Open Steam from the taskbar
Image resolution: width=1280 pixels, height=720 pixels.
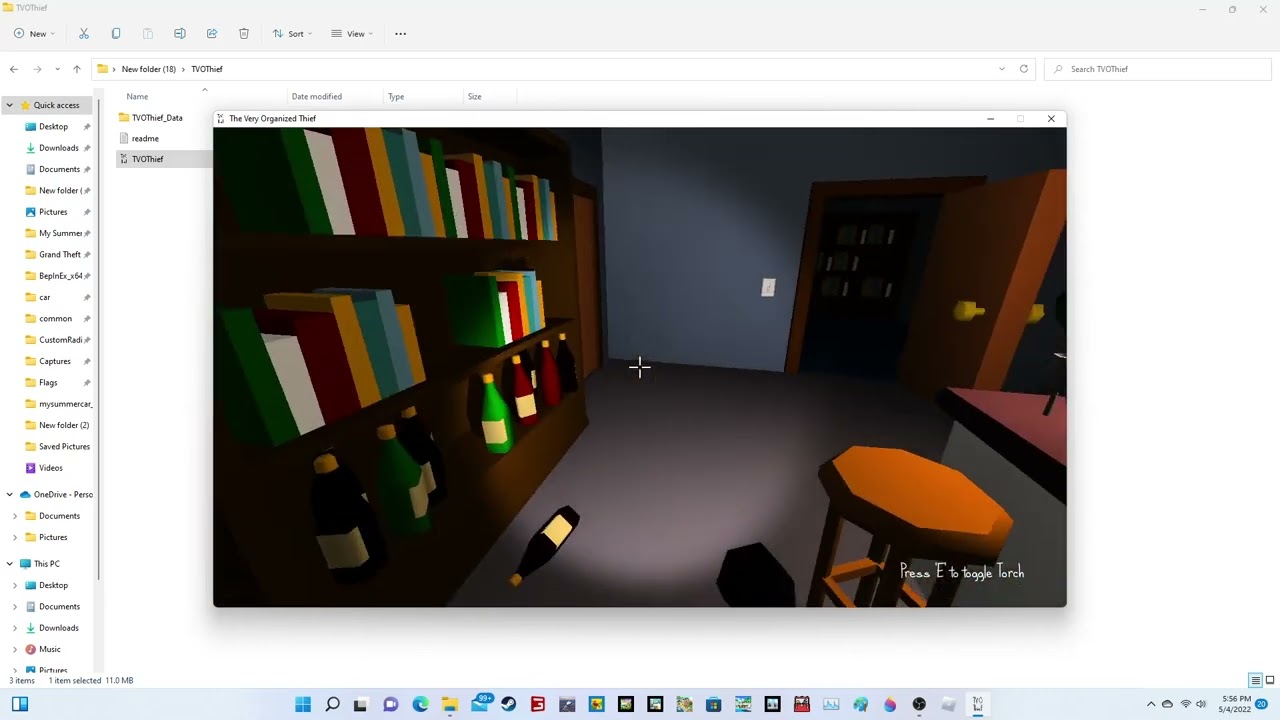click(x=509, y=705)
